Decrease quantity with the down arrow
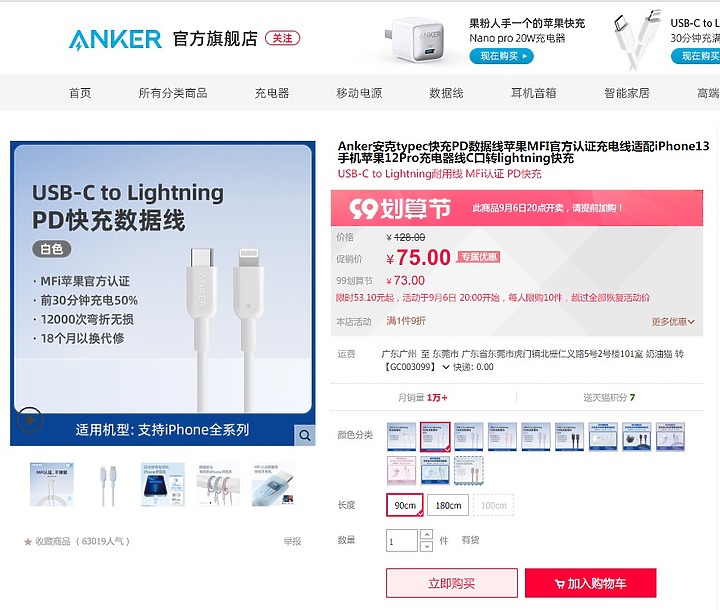This screenshot has height=610, width=720. coord(427,546)
